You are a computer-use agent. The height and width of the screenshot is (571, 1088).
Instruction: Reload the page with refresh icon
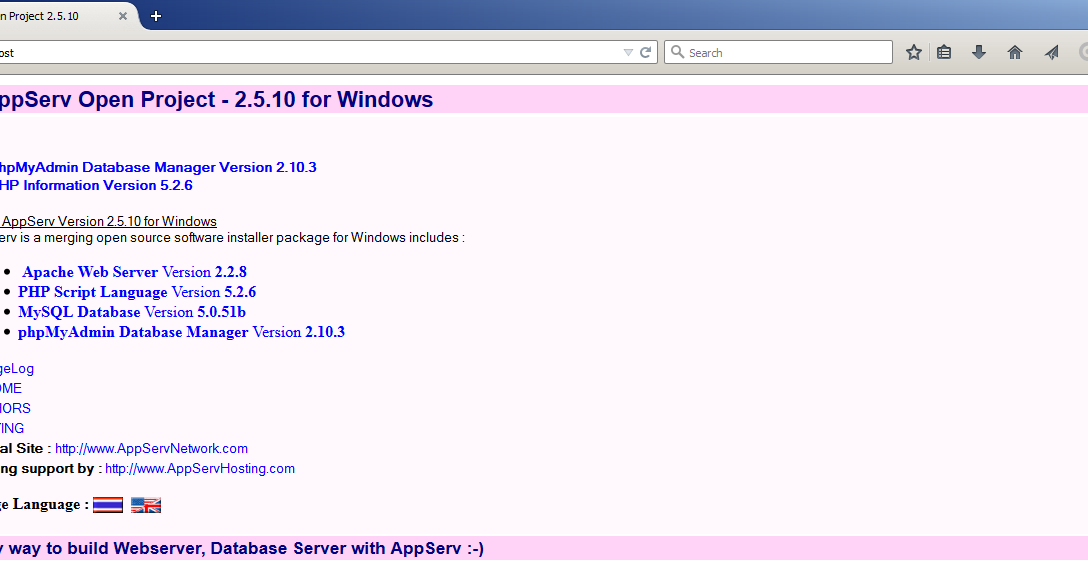(x=645, y=52)
